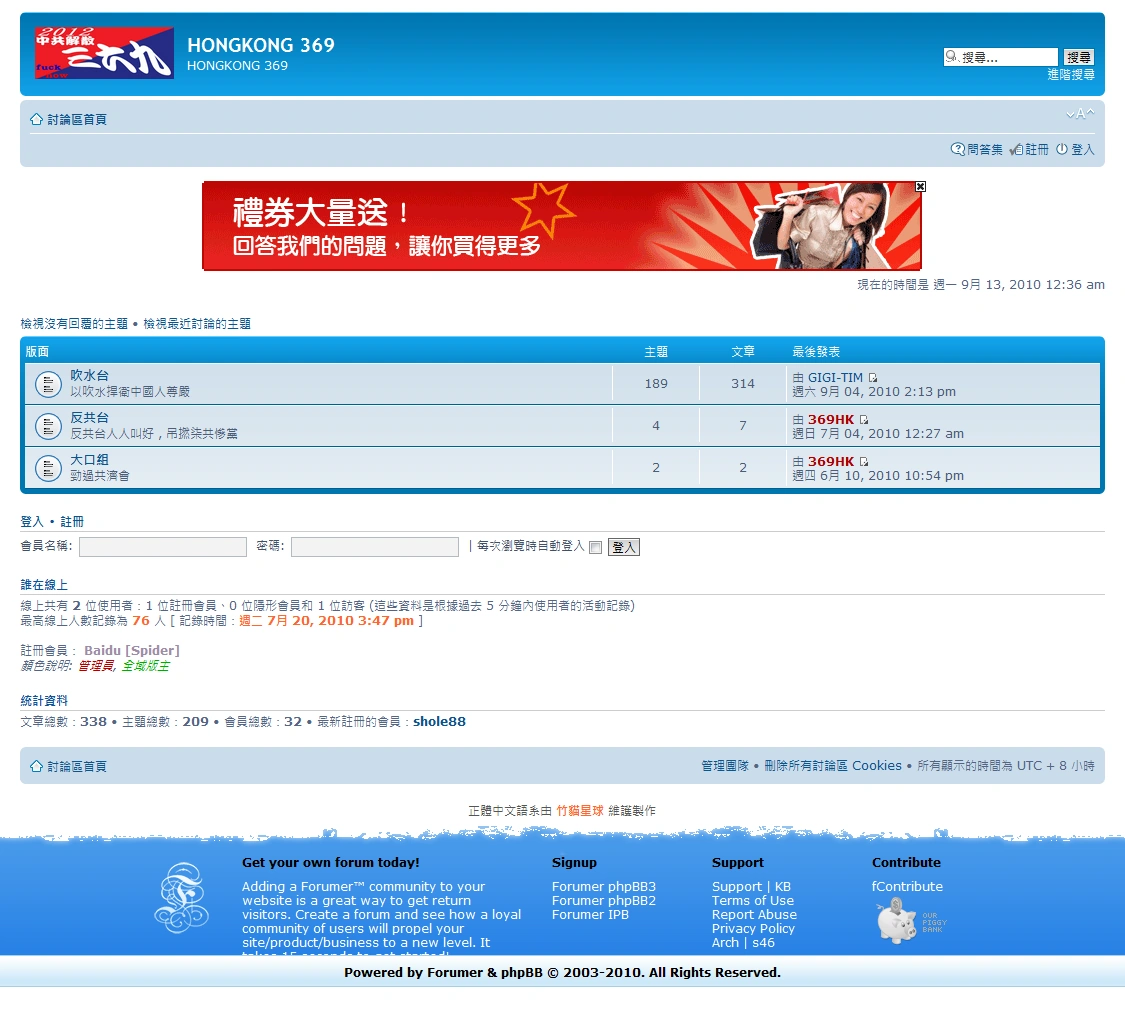Screen dimensions: 1125x1012
Task: Click the HONGKONG 369 site logo
Action: point(104,53)
